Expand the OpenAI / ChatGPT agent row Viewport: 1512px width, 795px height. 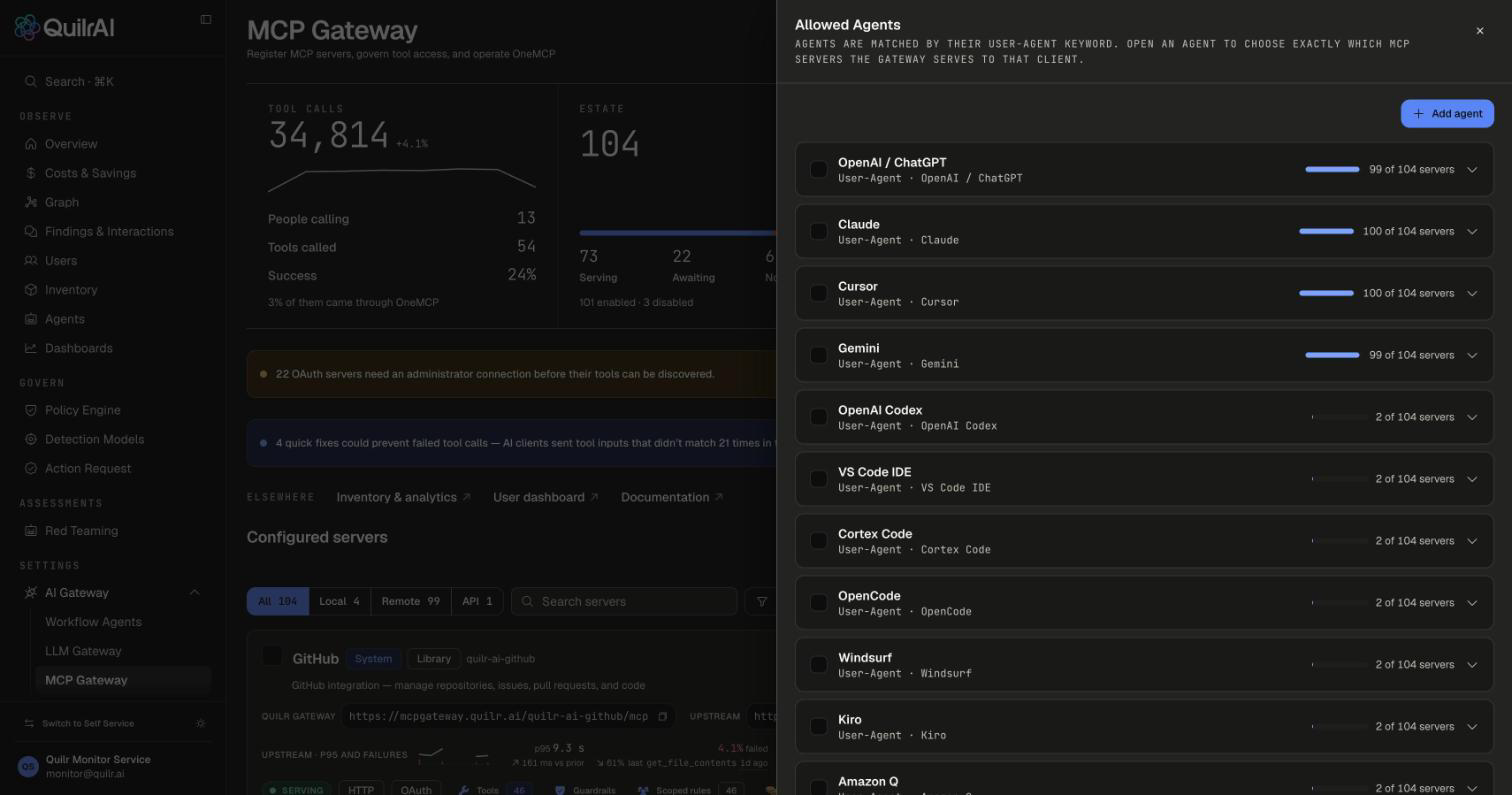click(1472, 170)
